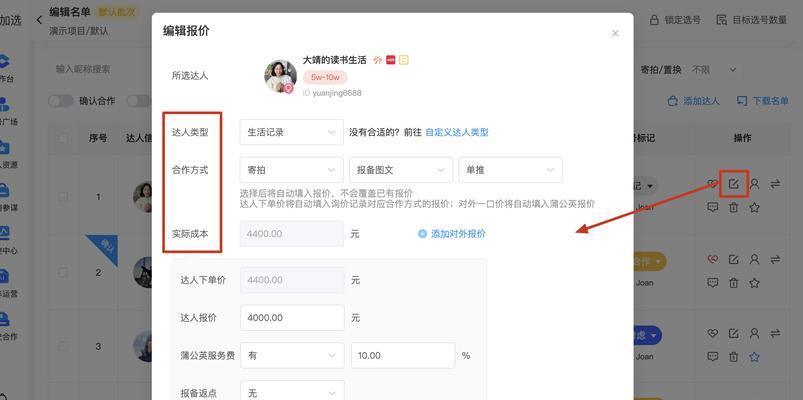The image size is (803, 400).
Task: Open the comment icon in row 2
Action: 713,282
